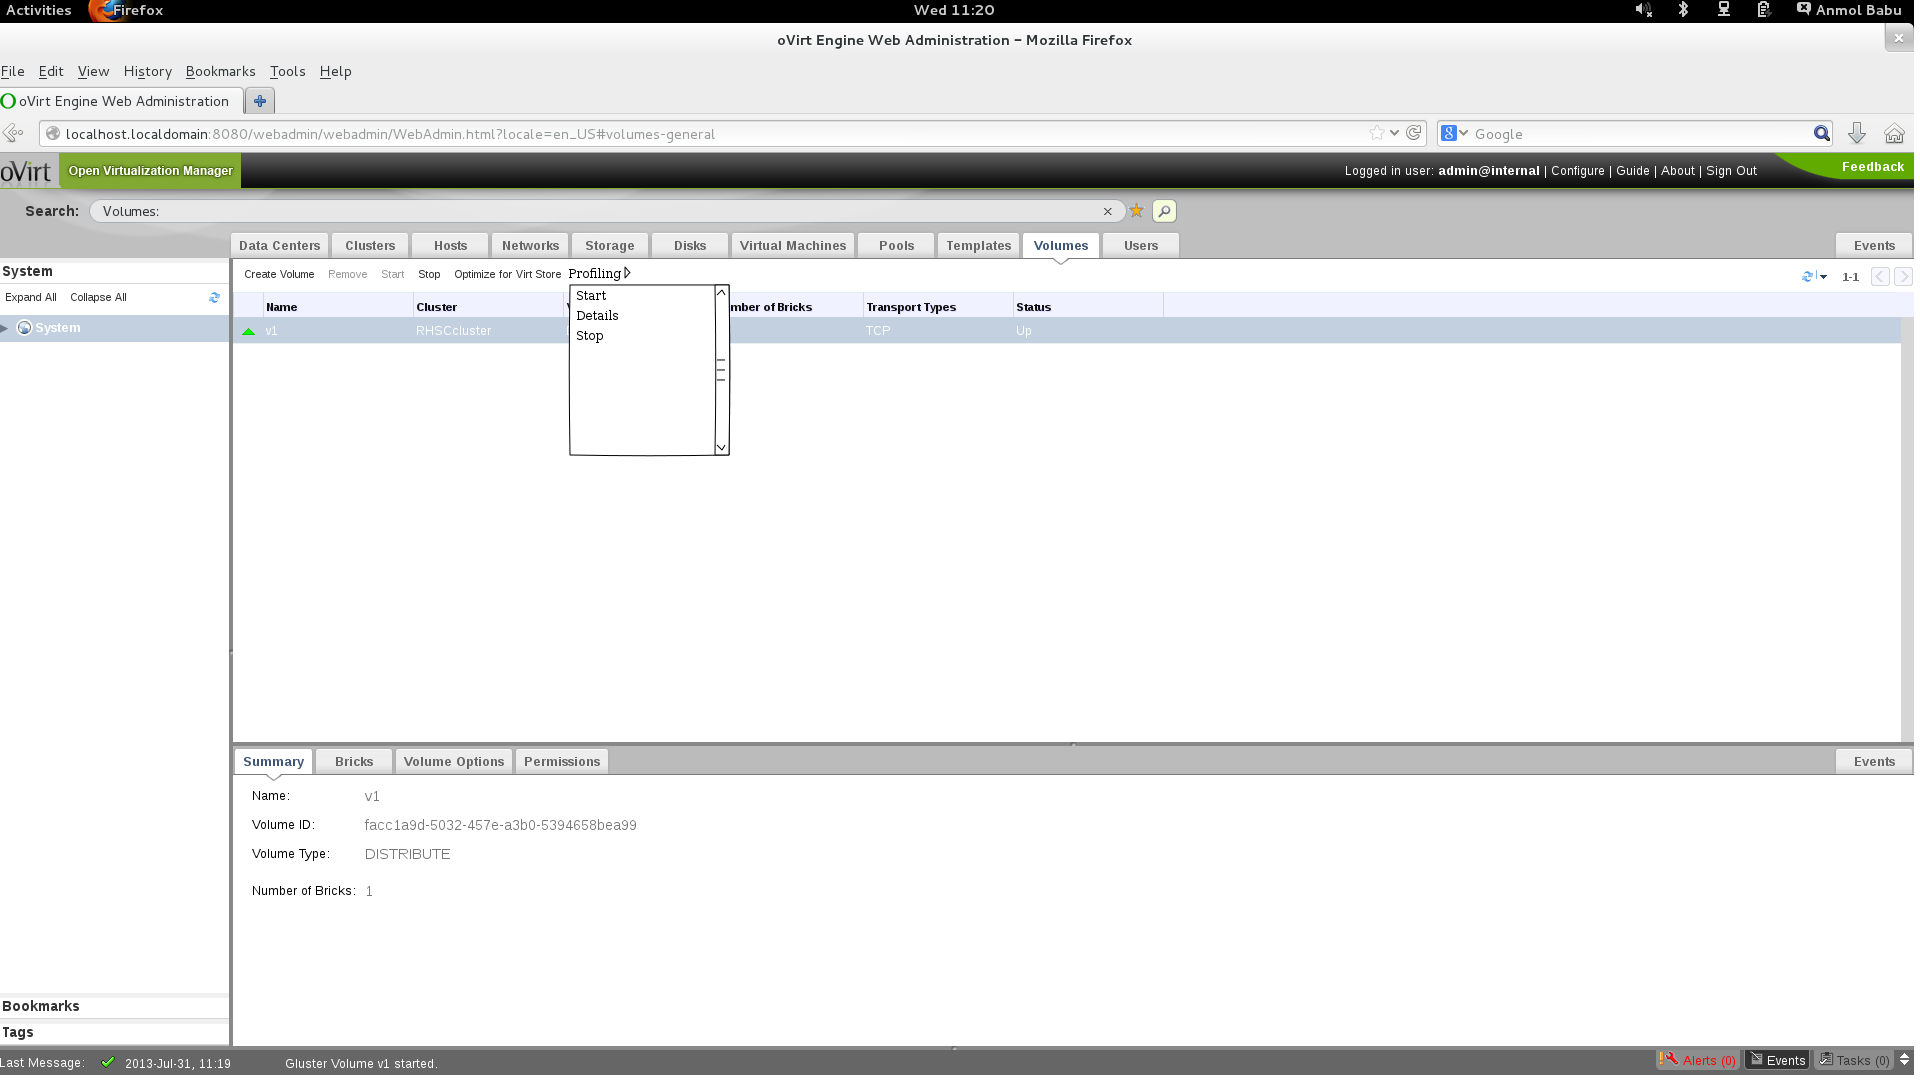This screenshot has height=1080, width=1920.
Task: Open Firefox downloads arrow icon
Action: pos(1857,134)
